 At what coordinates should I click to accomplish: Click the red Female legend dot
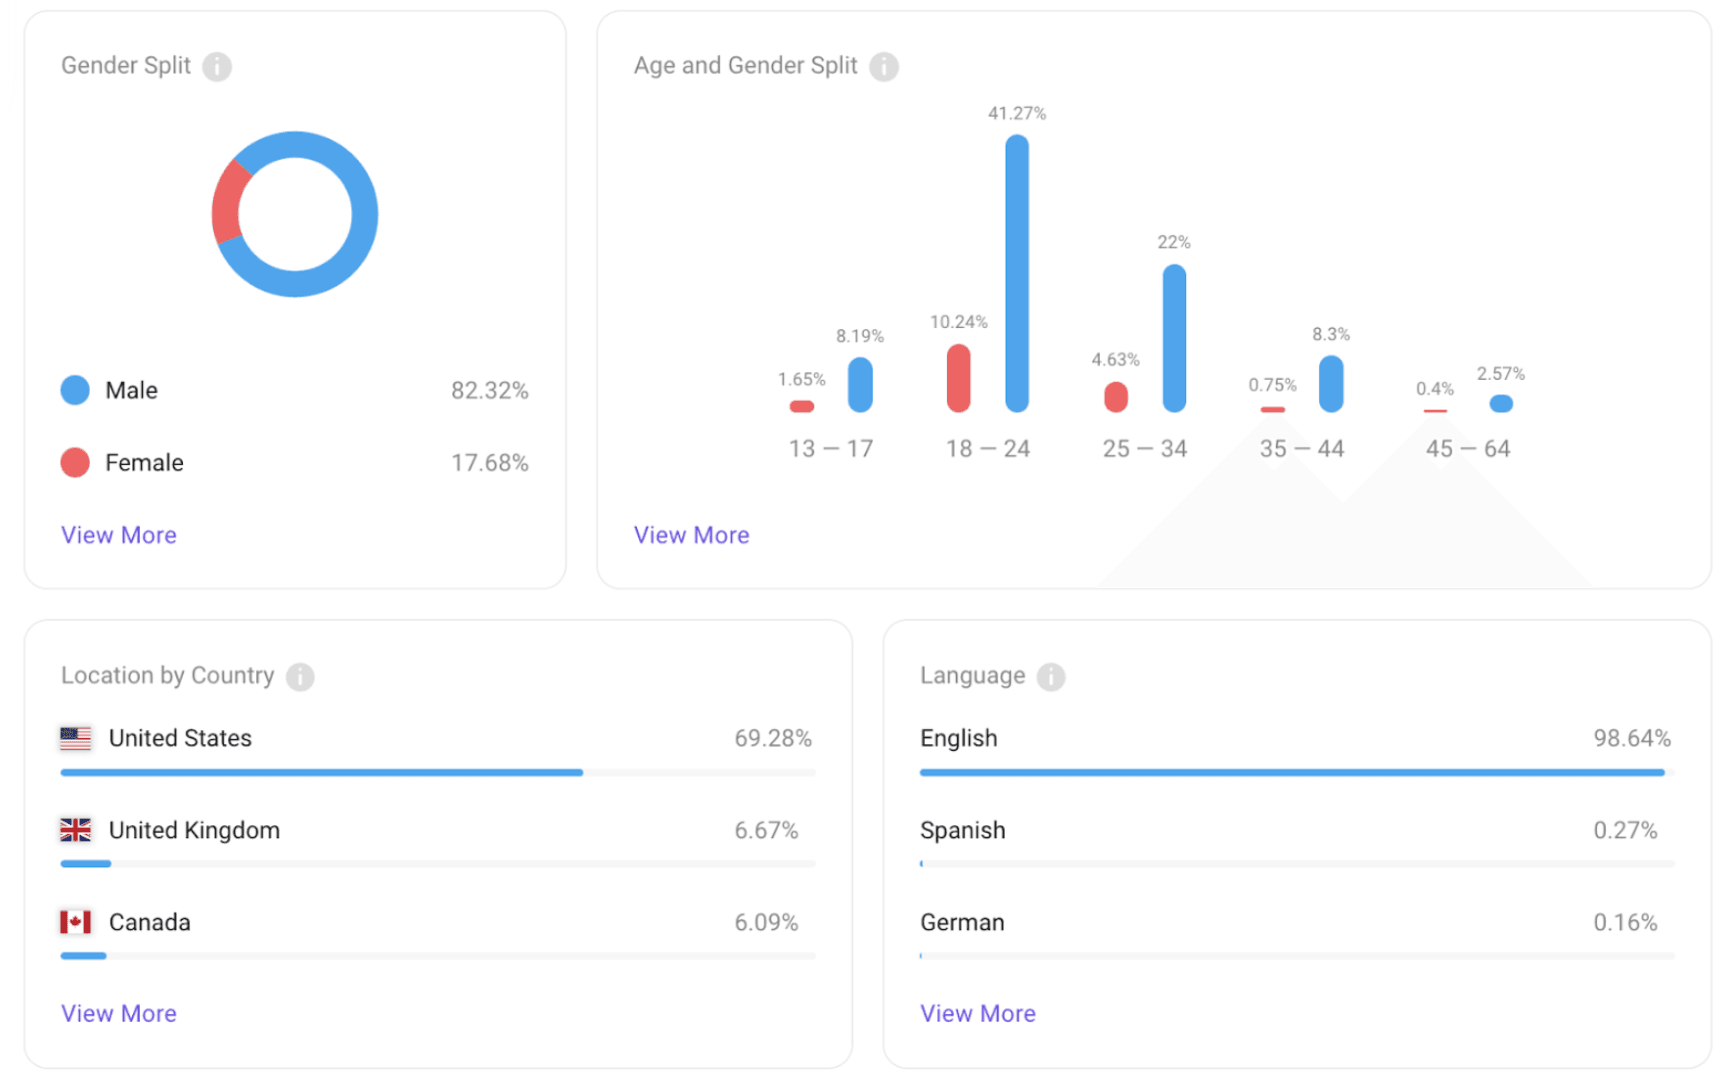(x=75, y=463)
